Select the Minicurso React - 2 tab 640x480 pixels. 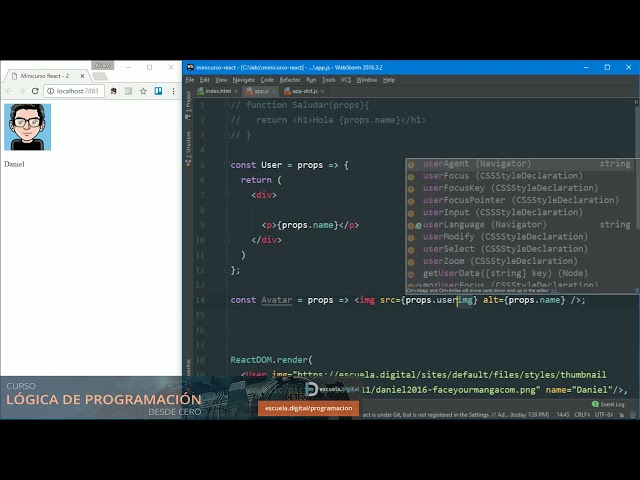[45, 76]
